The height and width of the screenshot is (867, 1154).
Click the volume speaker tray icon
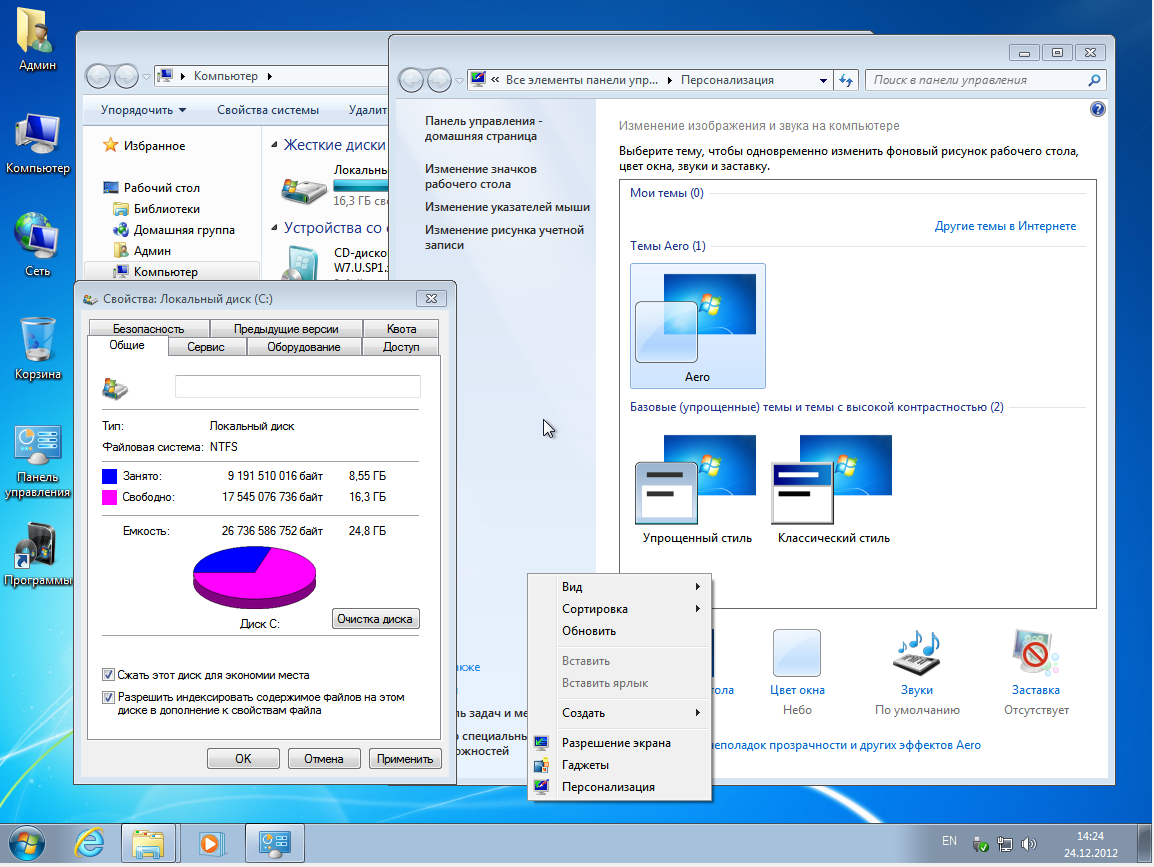(x=1028, y=844)
